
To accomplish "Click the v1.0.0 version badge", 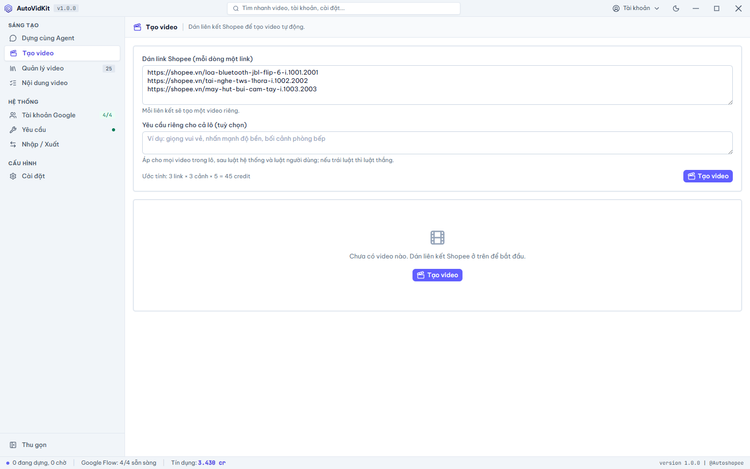I will point(66,8).
